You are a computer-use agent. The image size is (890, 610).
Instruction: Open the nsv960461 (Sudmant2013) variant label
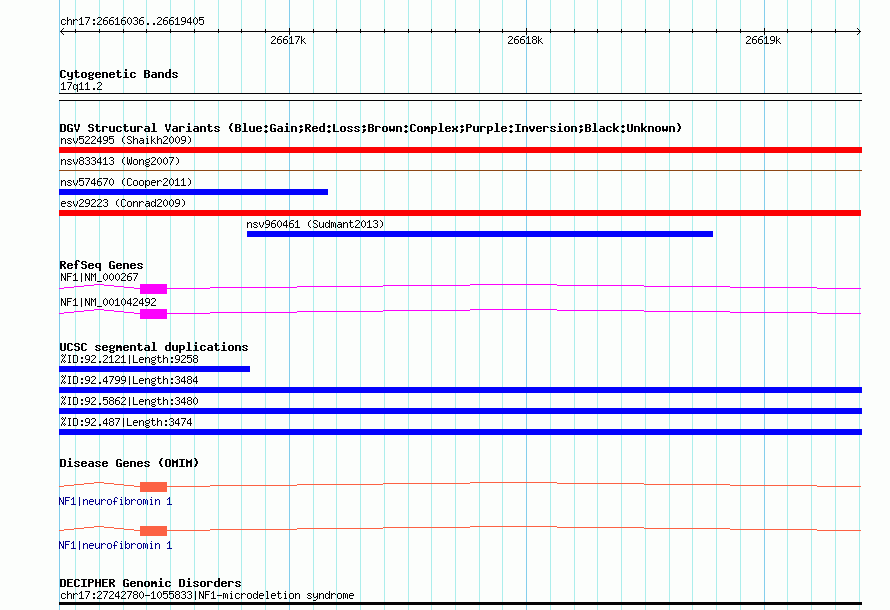[315, 224]
